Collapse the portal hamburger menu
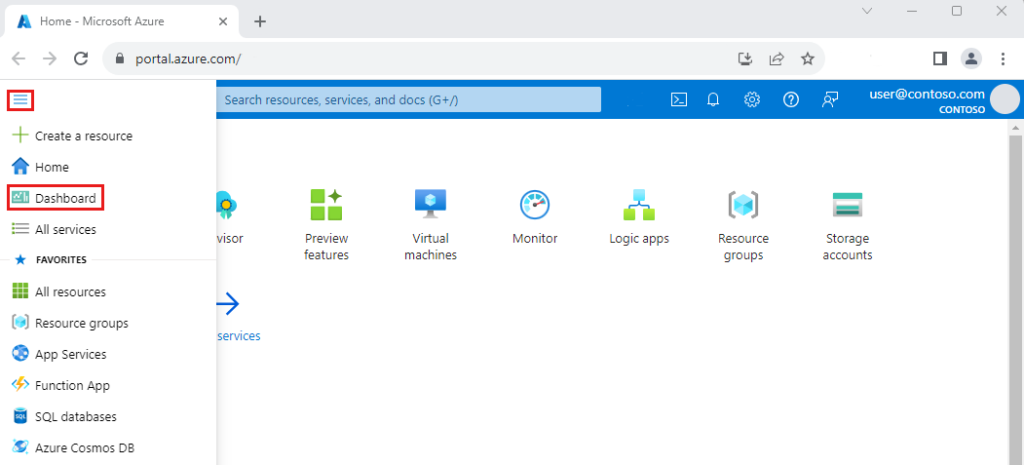The height and width of the screenshot is (465, 1024). click(x=20, y=100)
